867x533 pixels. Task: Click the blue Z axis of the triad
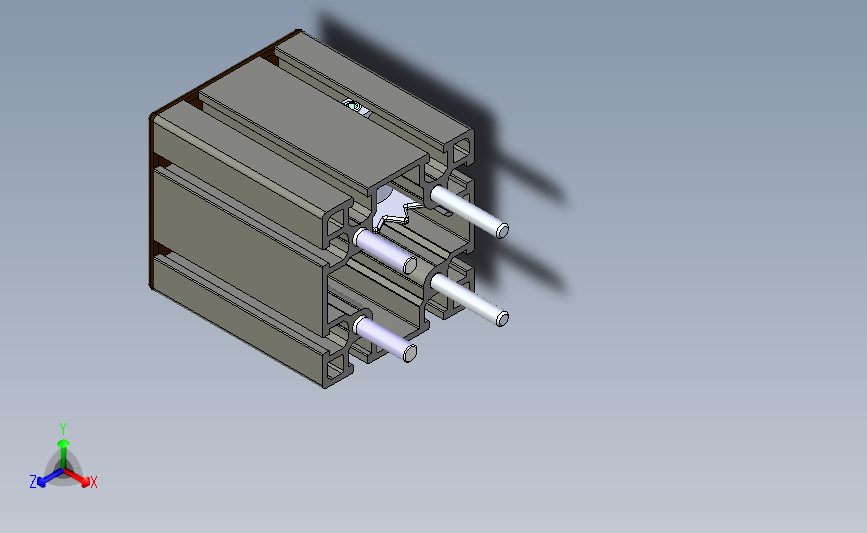[x=50, y=478]
